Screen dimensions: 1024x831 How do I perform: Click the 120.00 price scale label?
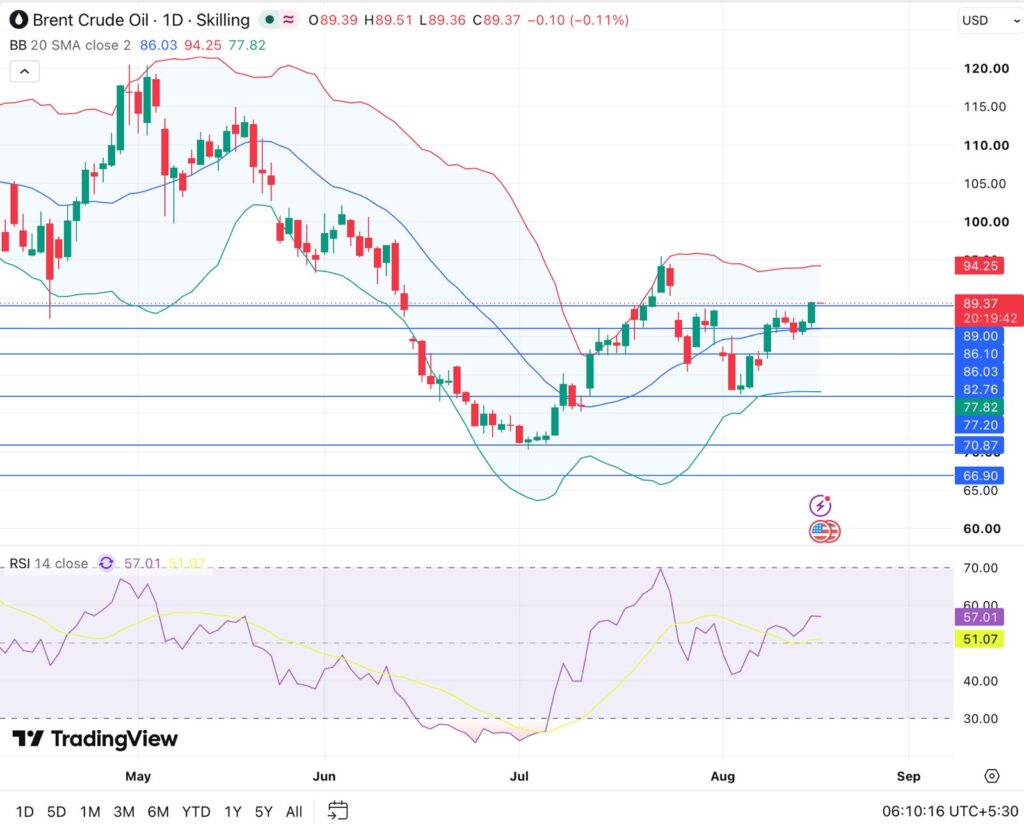(986, 69)
